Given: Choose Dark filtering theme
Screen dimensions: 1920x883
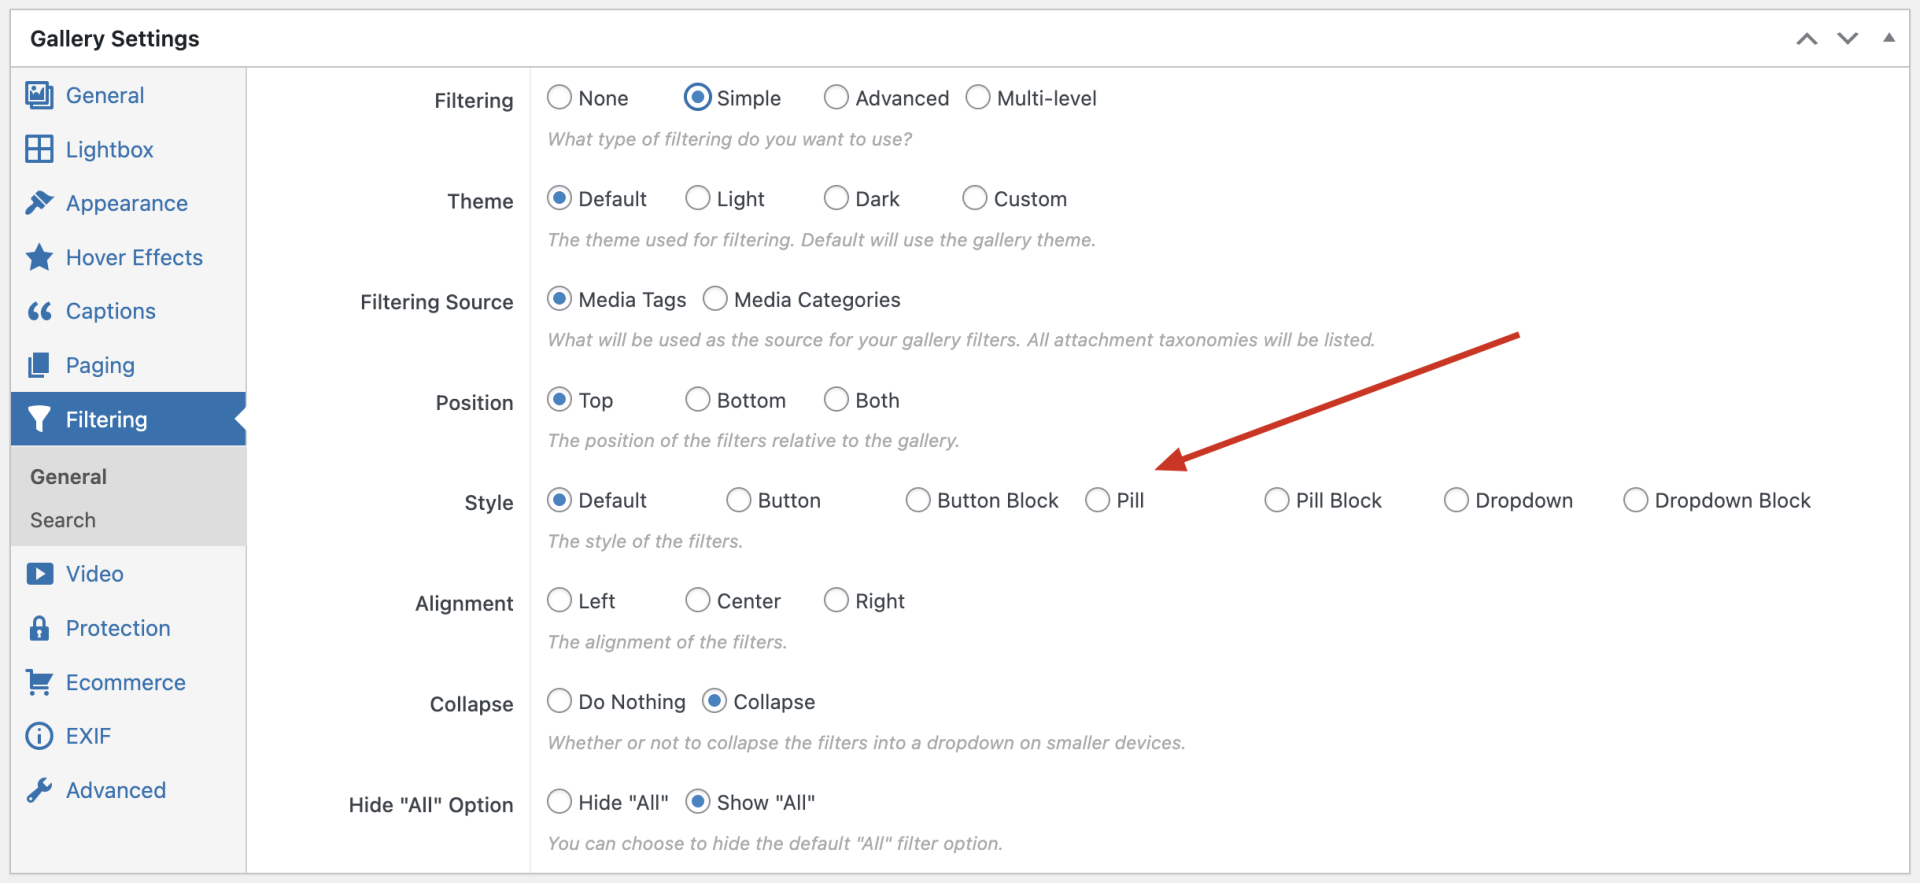Looking at the screenshot, I should [x=836, y=197].
